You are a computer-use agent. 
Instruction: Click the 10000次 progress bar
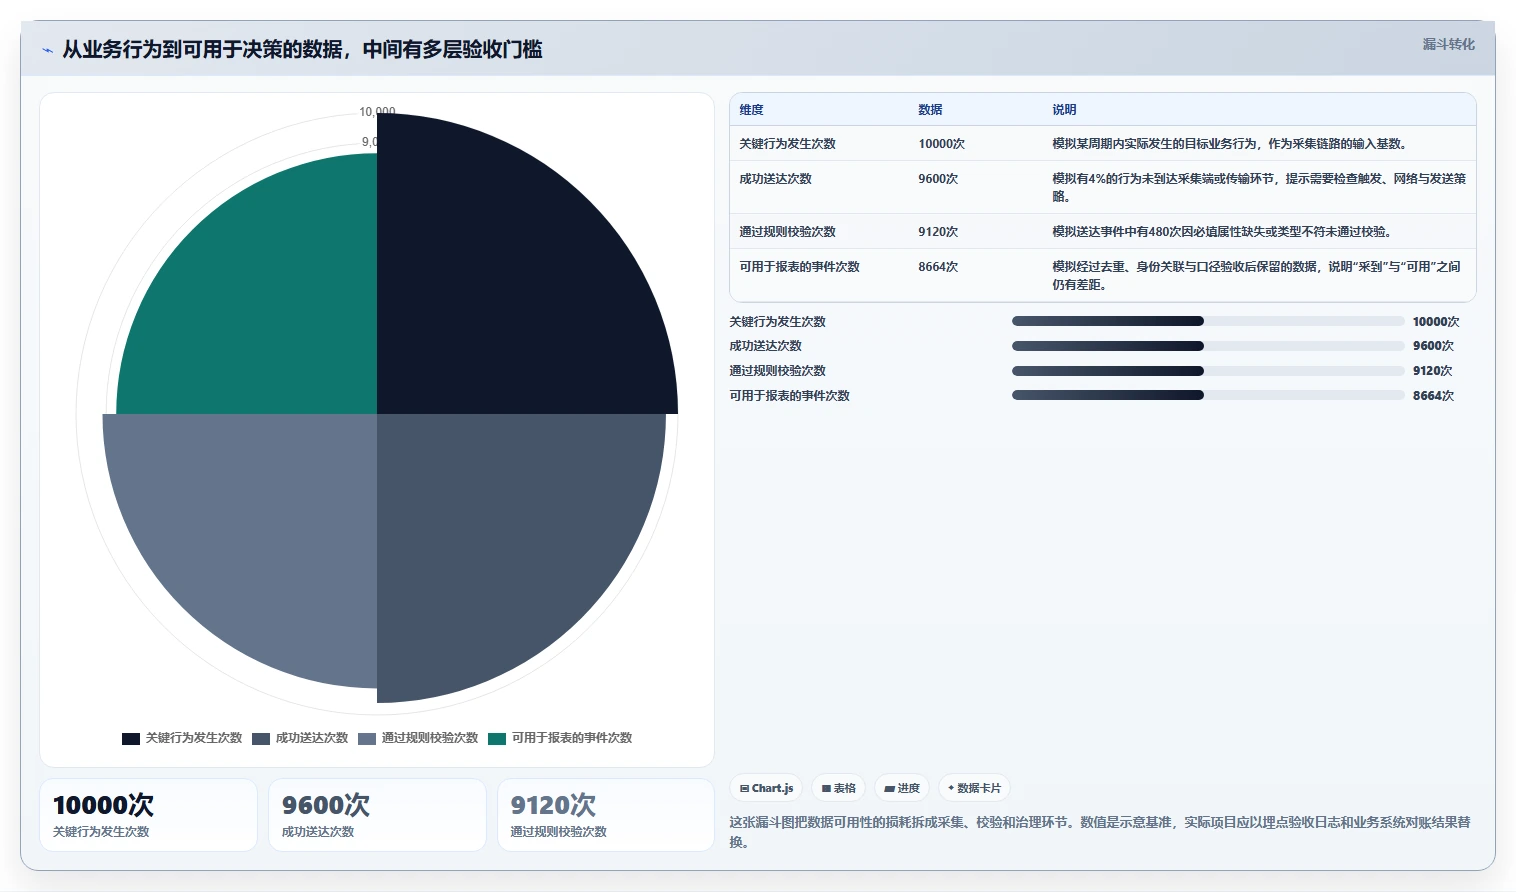pyautogui.click(x=1208, y=321)
